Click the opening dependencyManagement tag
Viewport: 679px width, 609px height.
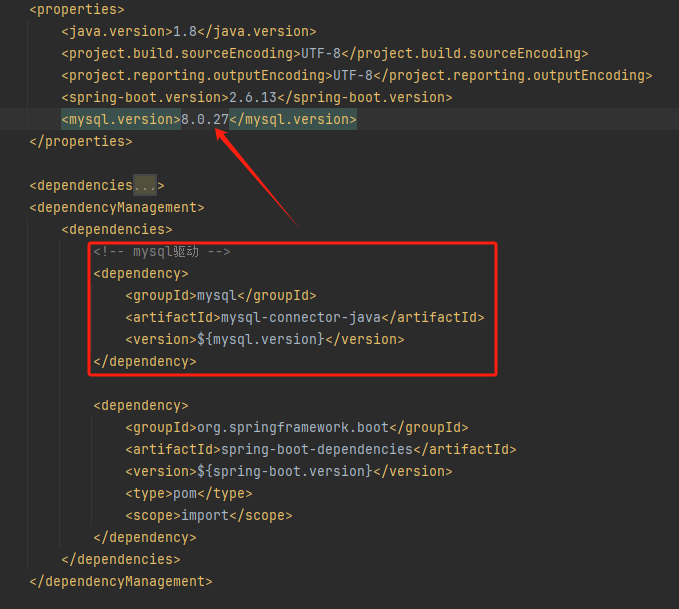click(117, 208)
